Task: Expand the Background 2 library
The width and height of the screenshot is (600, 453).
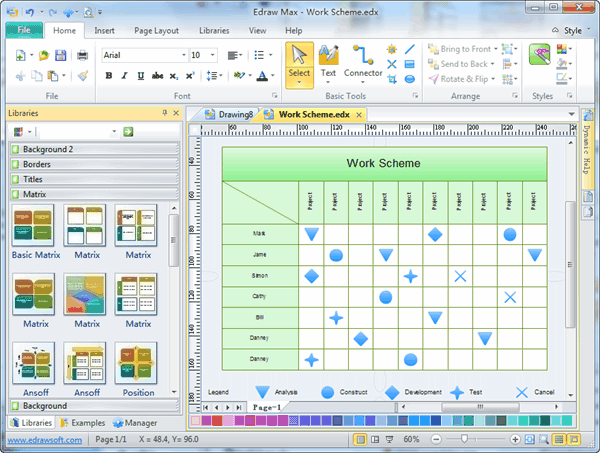Action: [94, 149]
